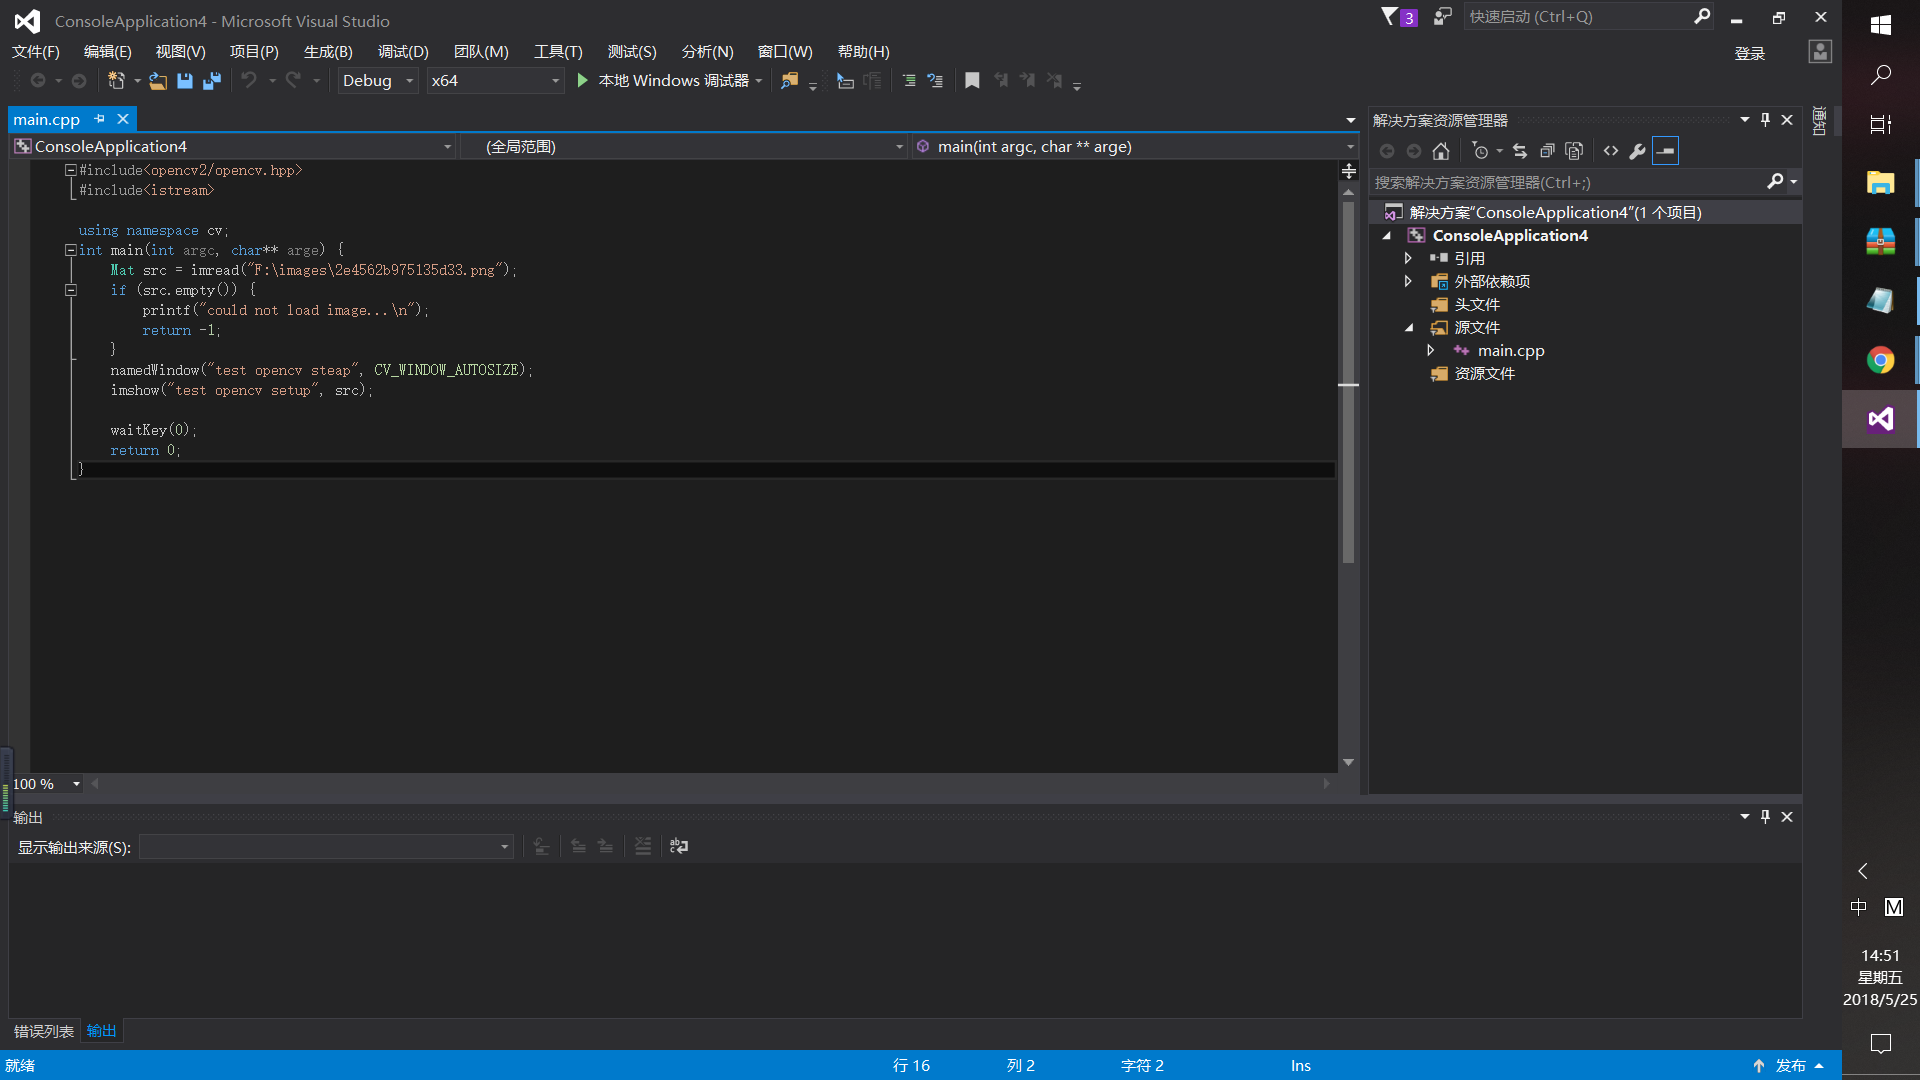
Task: Toggle auto-hide pin on Output panel
Action: (1766, 817)
